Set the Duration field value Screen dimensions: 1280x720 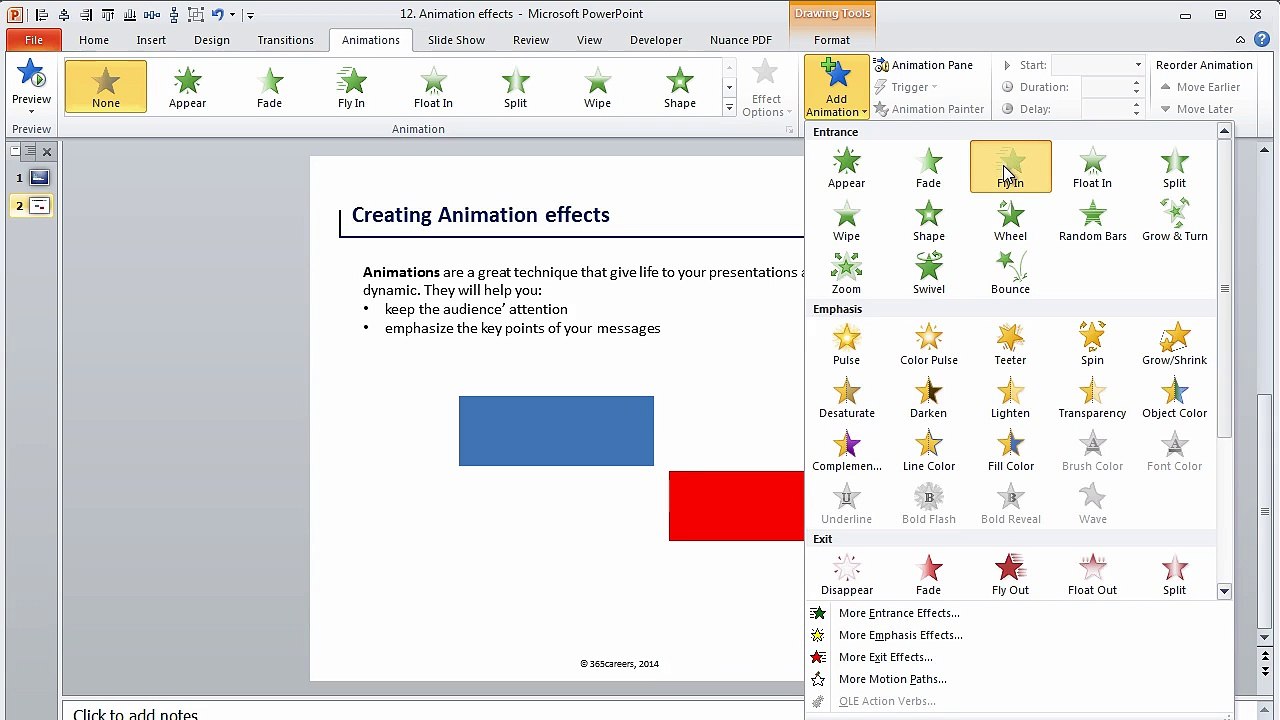[x=1106, y=87]
